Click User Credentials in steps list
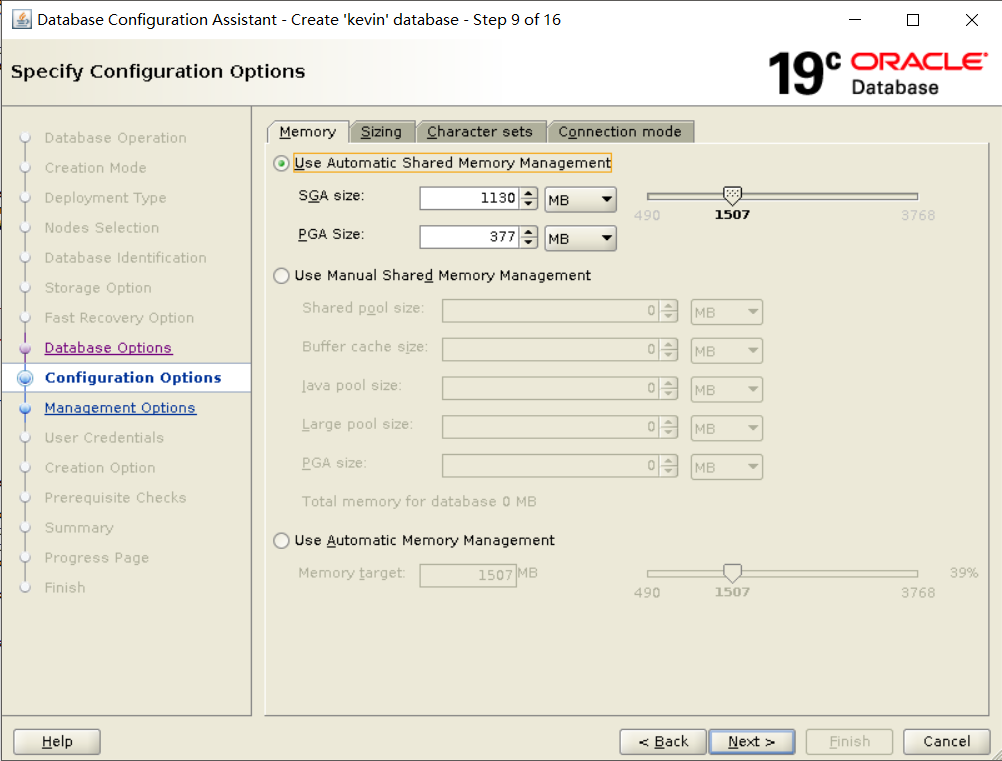 click(x=104, y=438)
